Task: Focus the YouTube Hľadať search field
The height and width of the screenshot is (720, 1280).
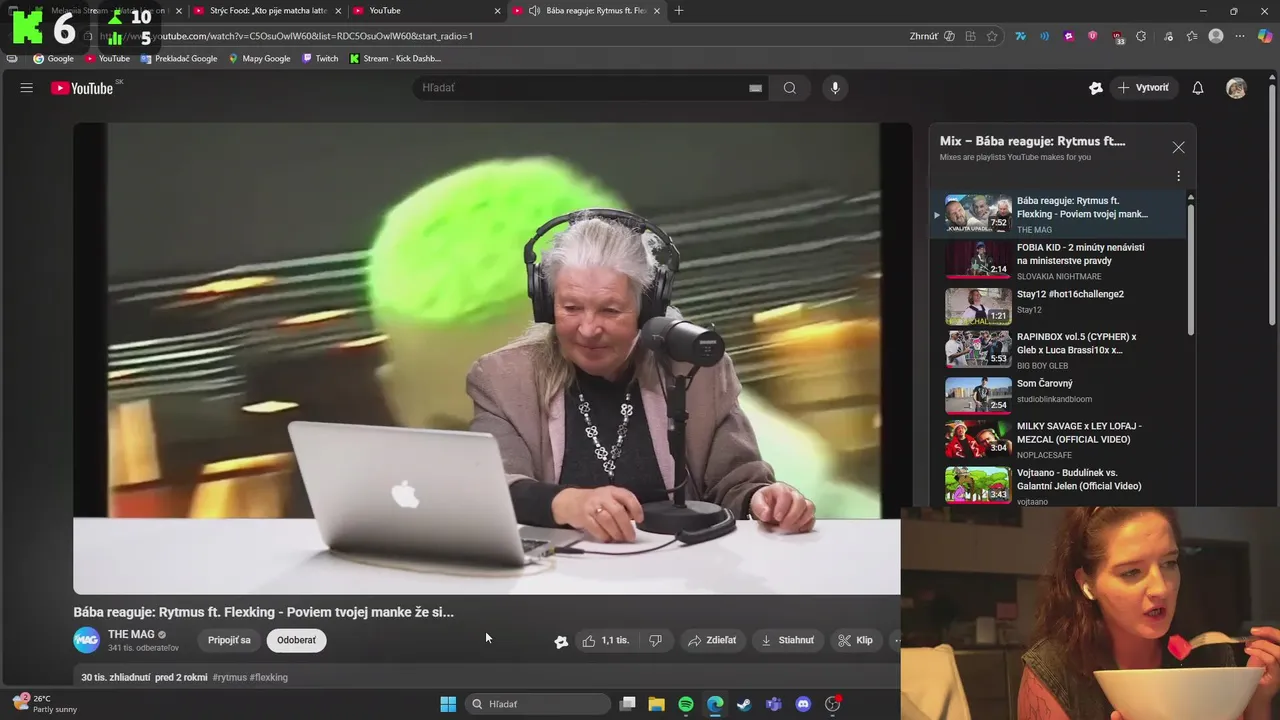Action: (585, 88)
